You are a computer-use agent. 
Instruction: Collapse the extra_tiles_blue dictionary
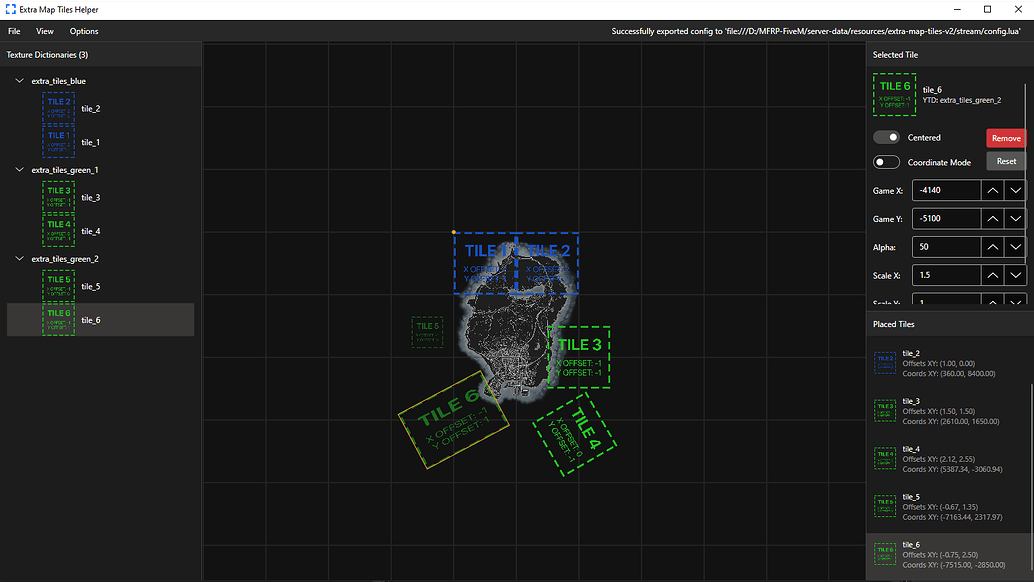point(19,81)
